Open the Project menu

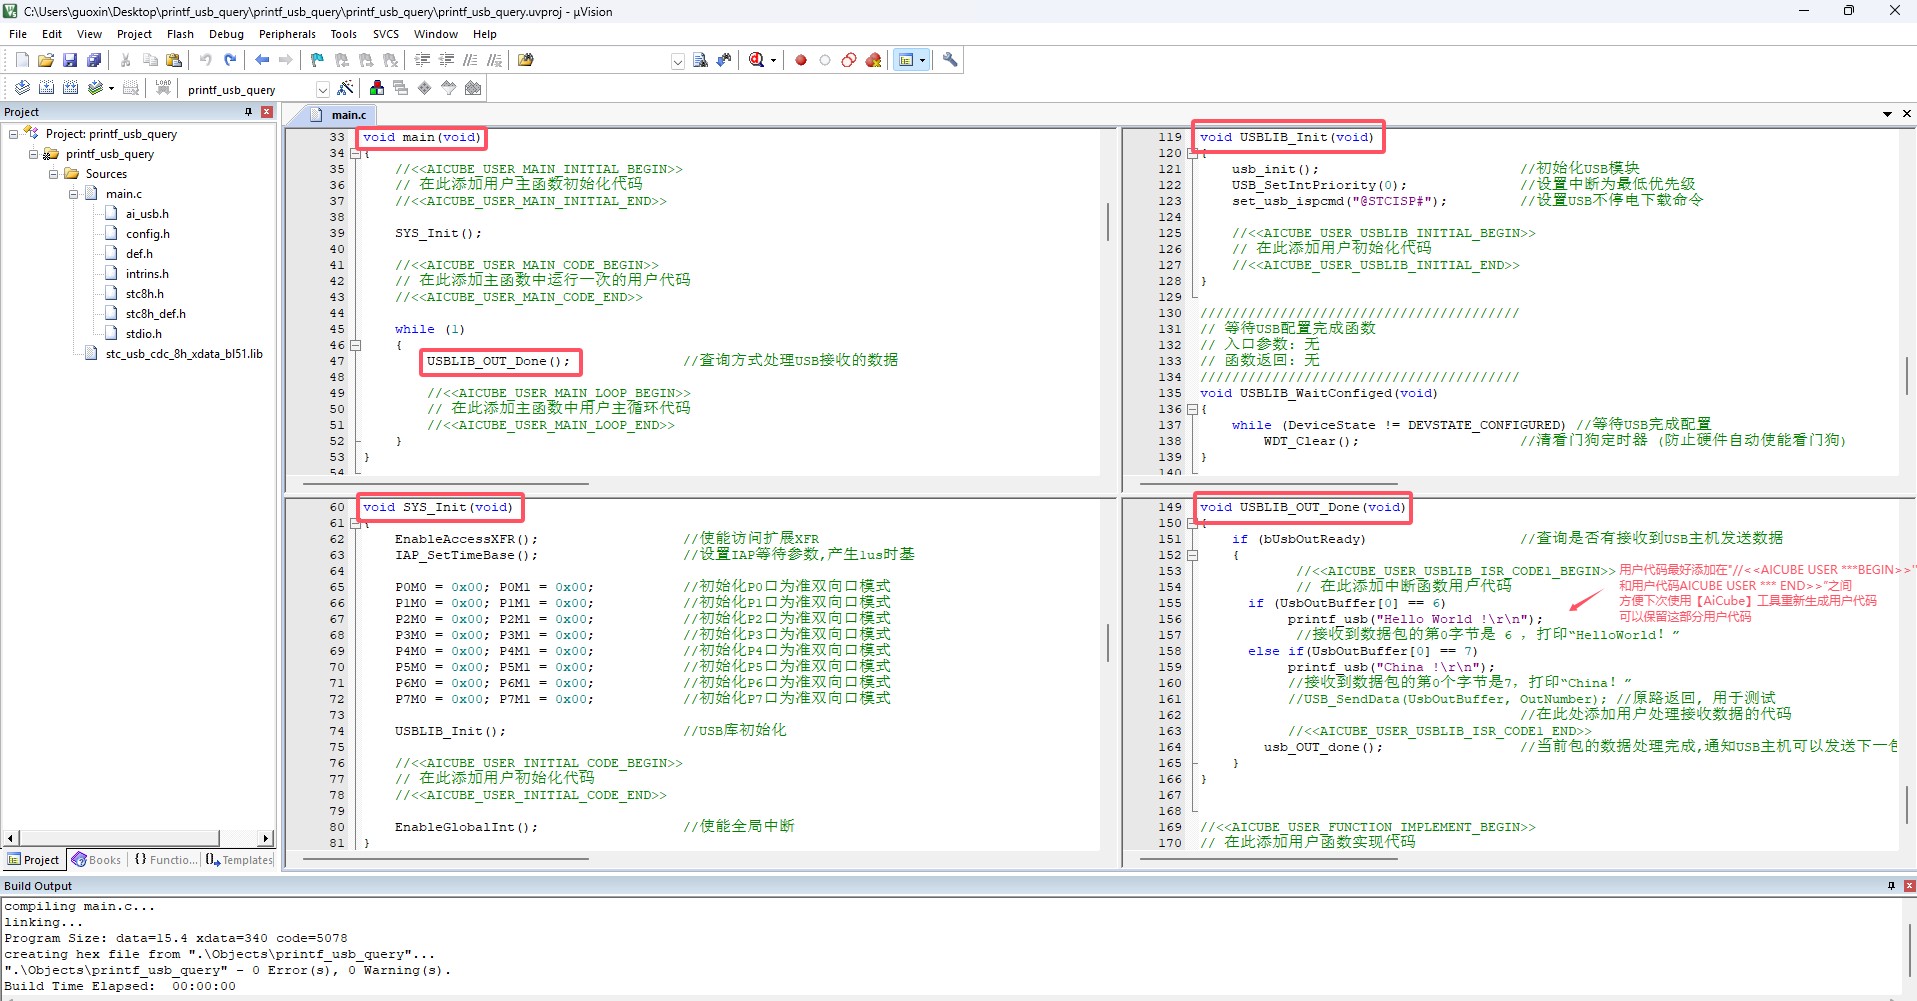[x=134, y=34]
